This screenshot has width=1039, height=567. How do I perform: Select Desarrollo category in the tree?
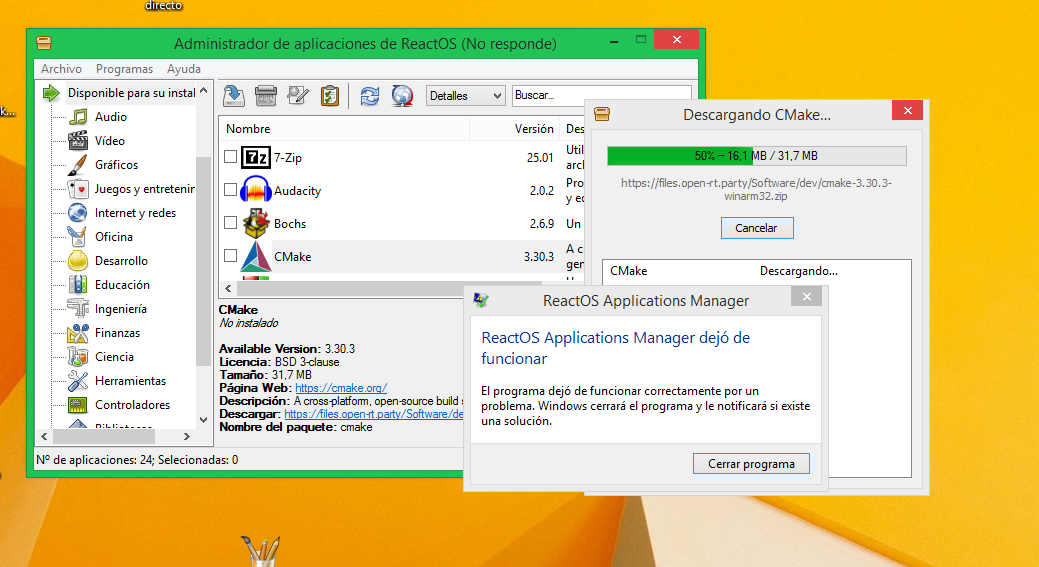[121, 261]
